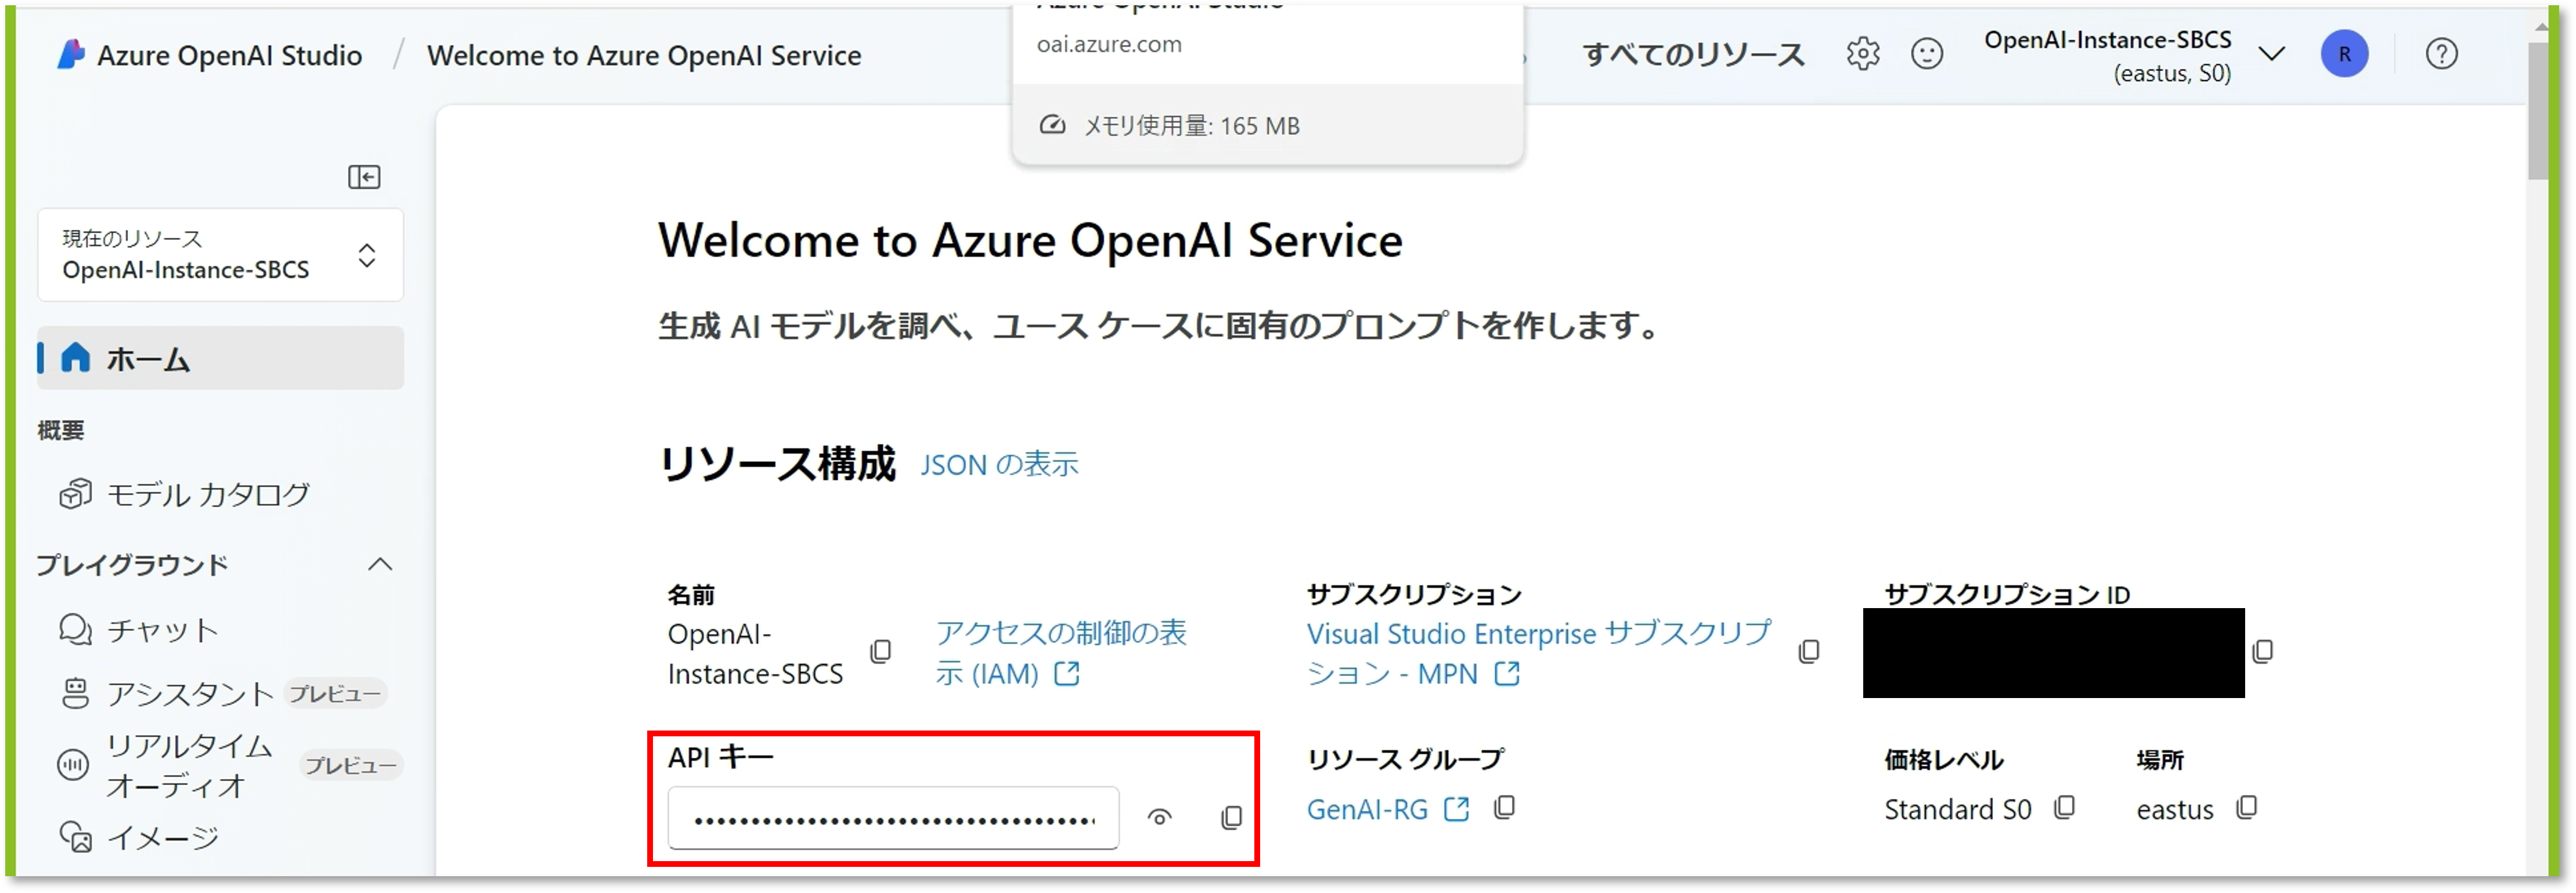Viewport: 2576px width, 893px height.
Task: Expand OpenAI-Instance-SBCS resource chevron in header
Action: point(2272,54)
